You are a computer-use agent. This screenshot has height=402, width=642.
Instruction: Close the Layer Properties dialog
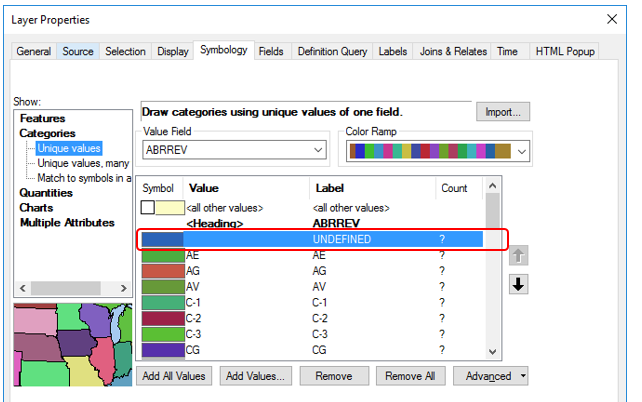[x=610, y=18]
